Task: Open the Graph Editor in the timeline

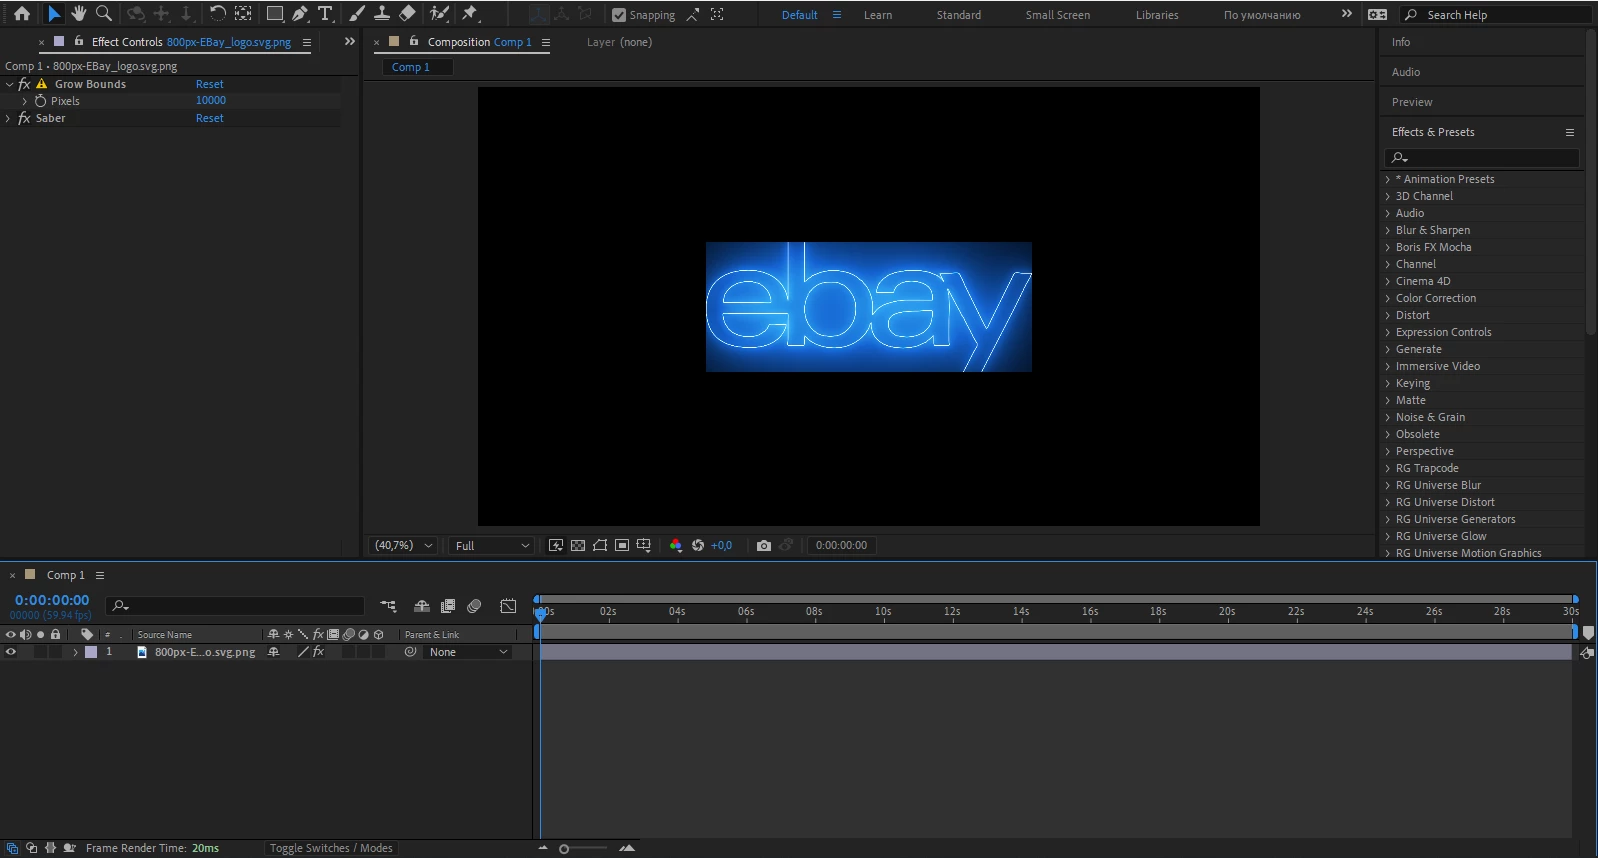Action: point(508,606)
